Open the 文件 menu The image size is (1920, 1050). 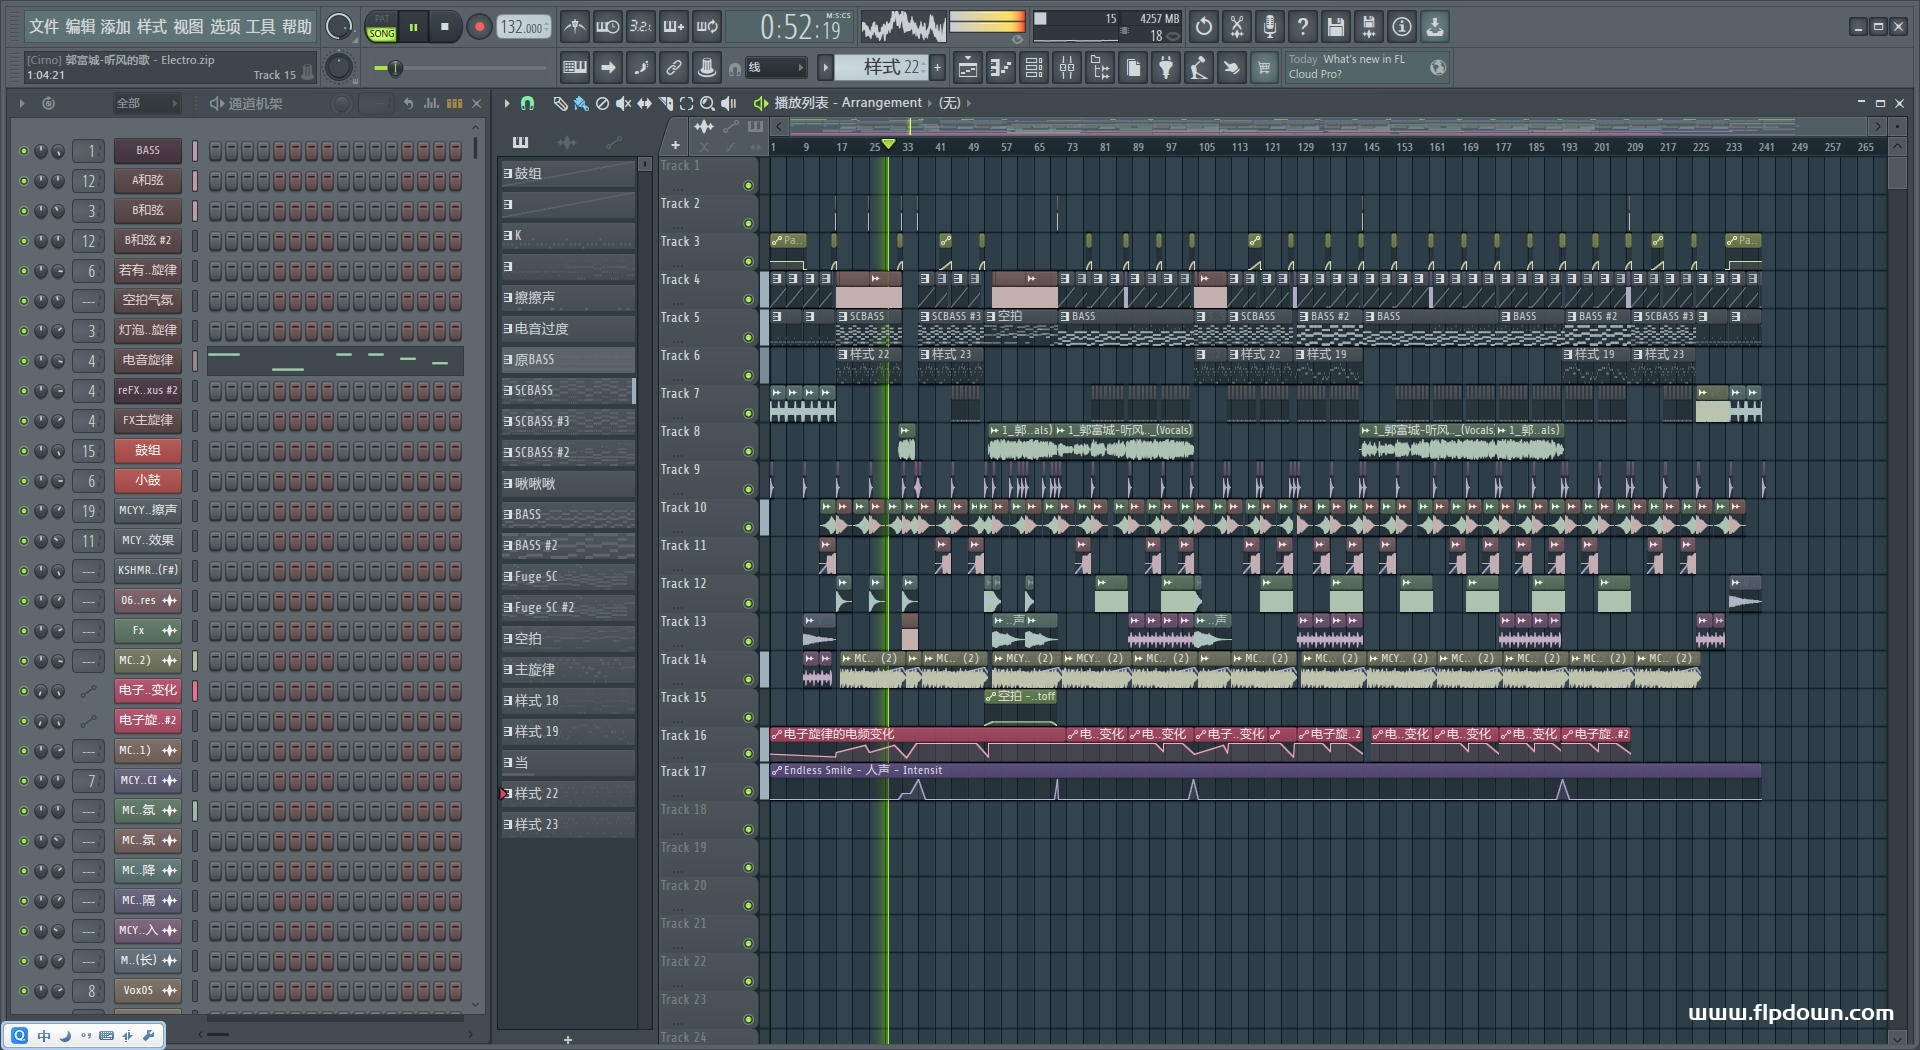point(44,27)
